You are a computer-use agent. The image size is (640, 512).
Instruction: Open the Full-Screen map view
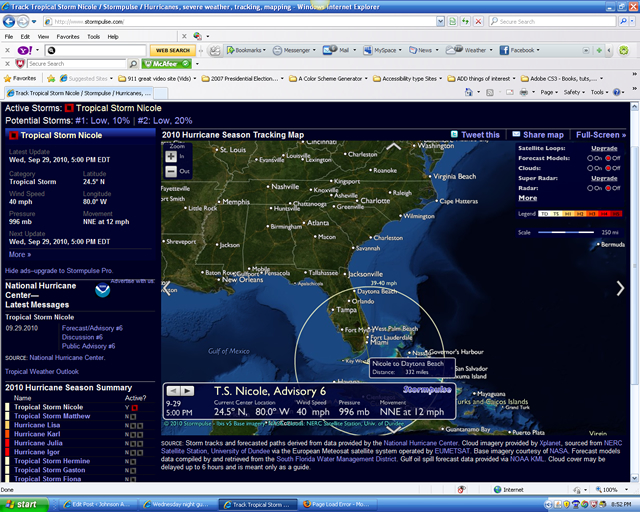(600, 134)
